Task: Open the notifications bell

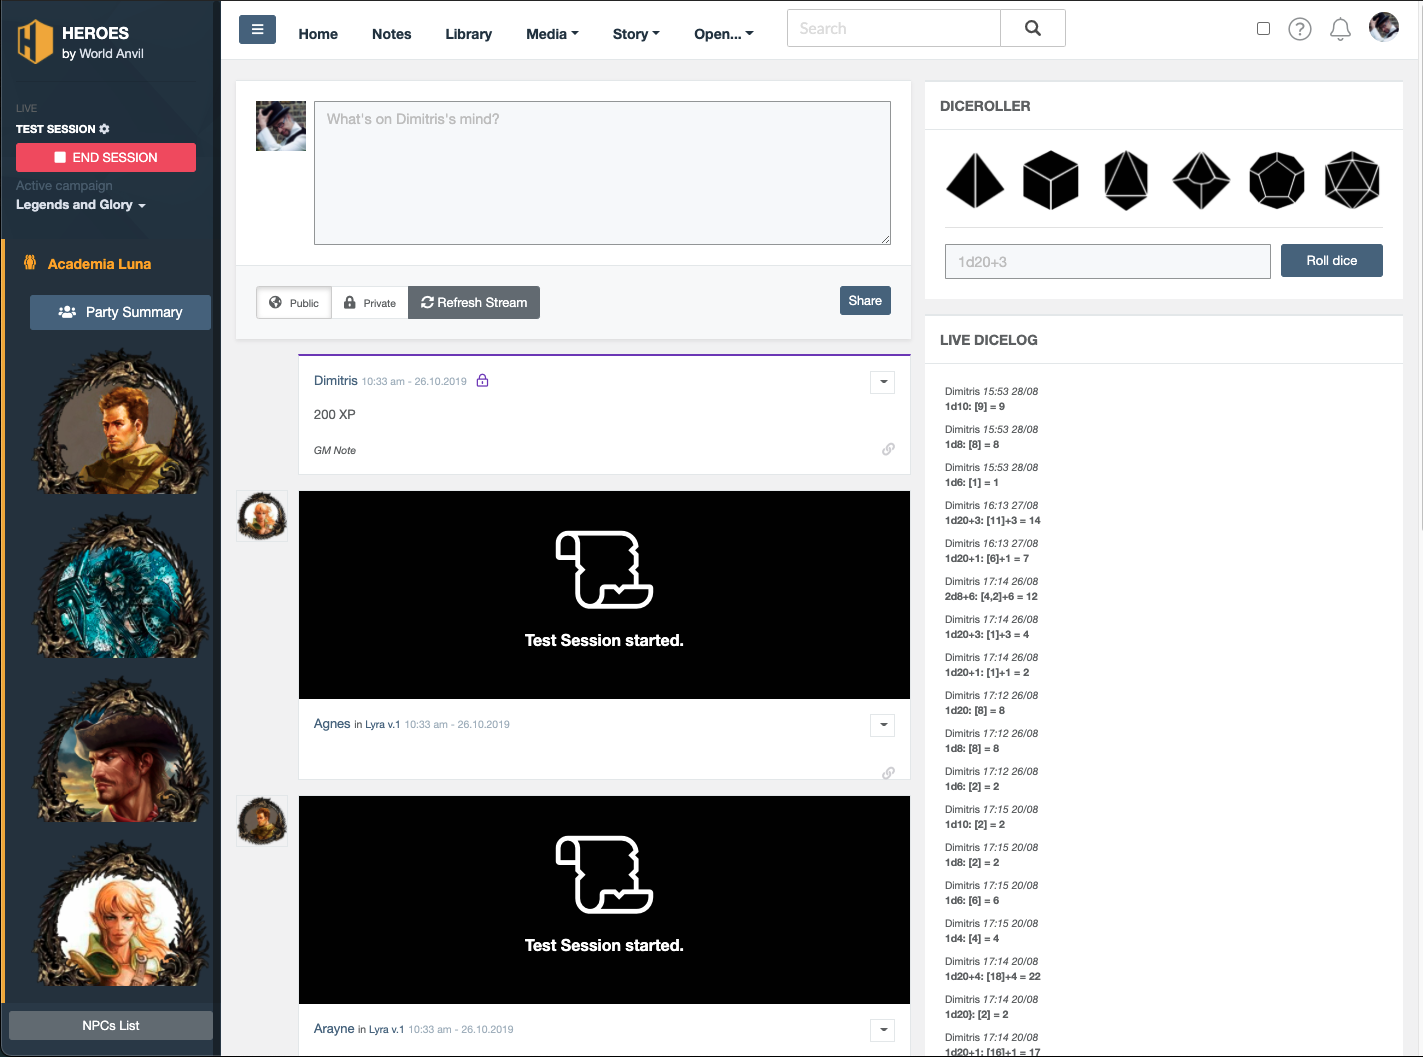Action: (x=1340, y=29)
